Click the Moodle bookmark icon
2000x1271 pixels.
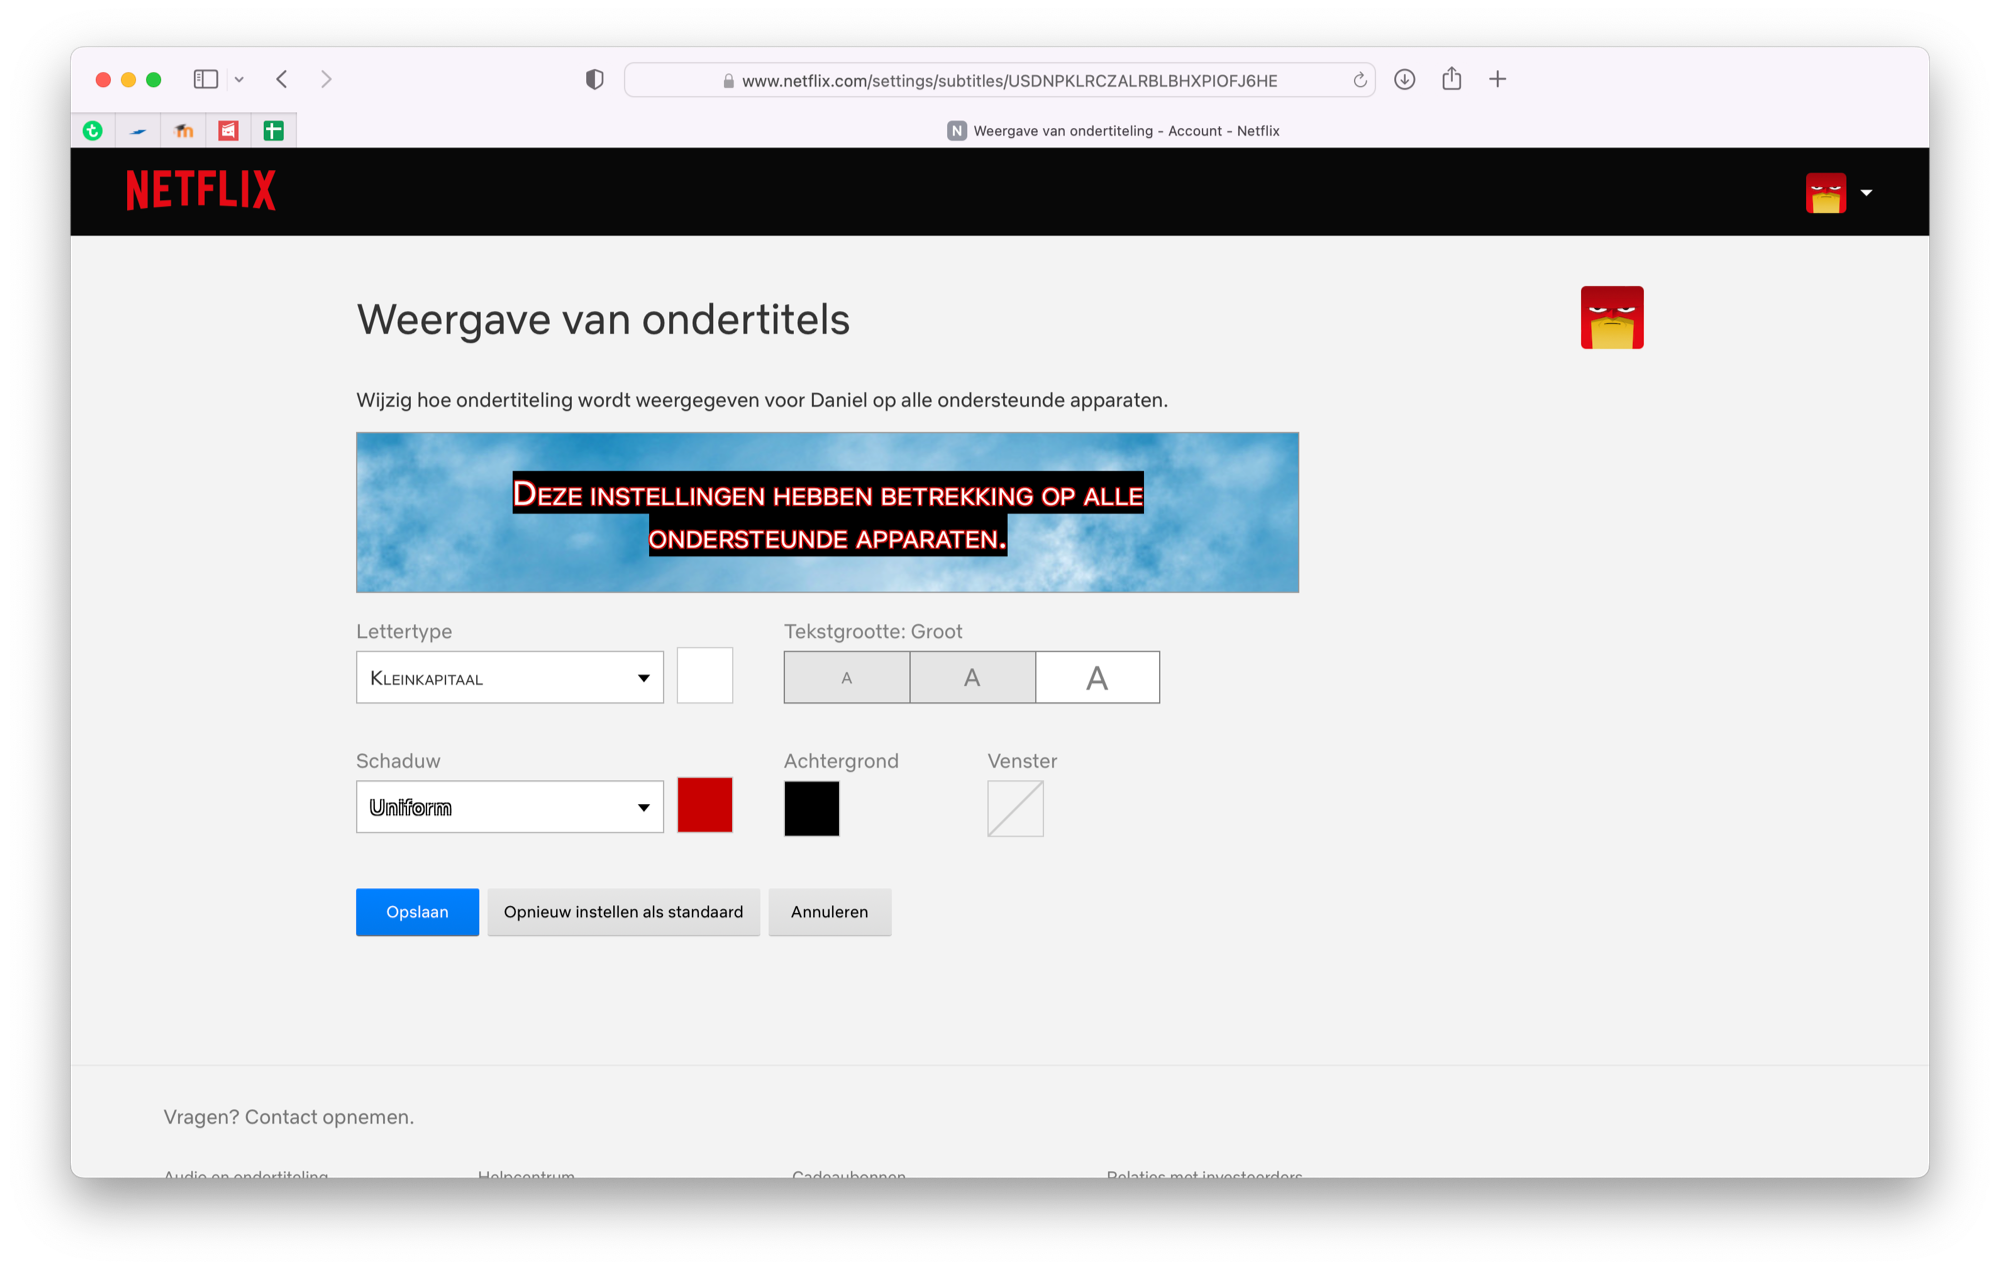(x=183, y=130)
